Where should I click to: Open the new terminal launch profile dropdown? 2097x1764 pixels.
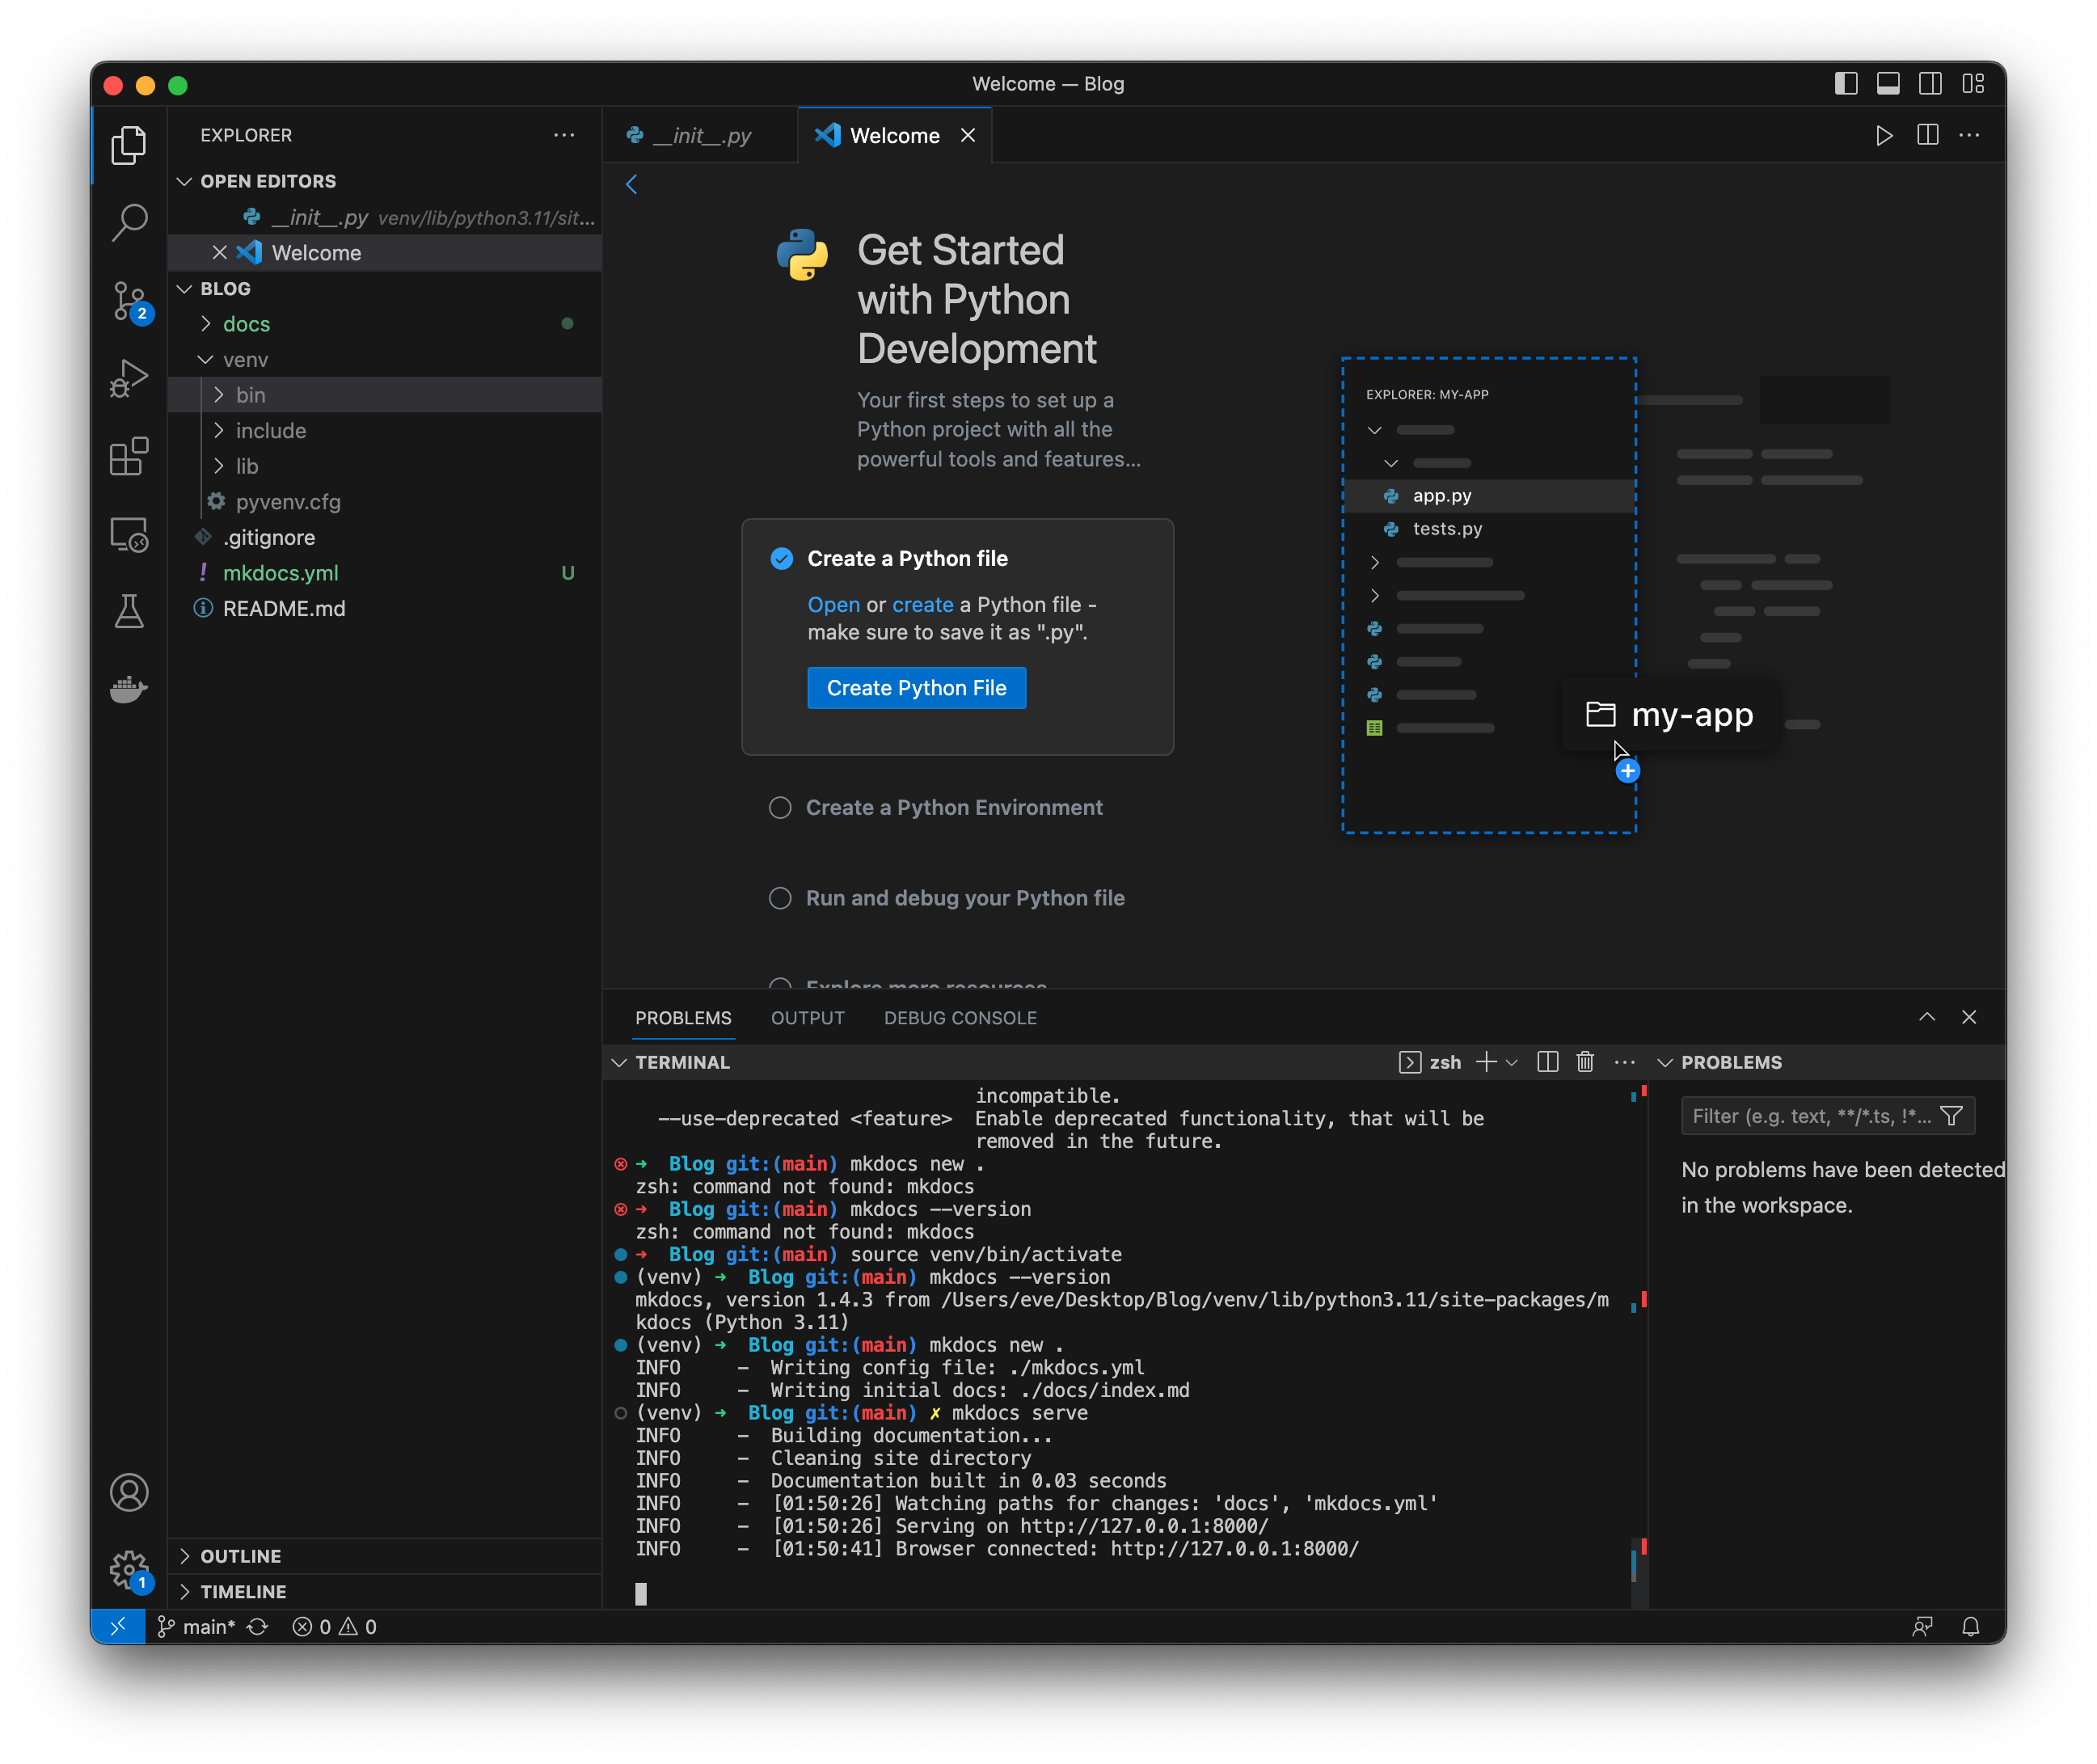[x=1512, y=1062]
